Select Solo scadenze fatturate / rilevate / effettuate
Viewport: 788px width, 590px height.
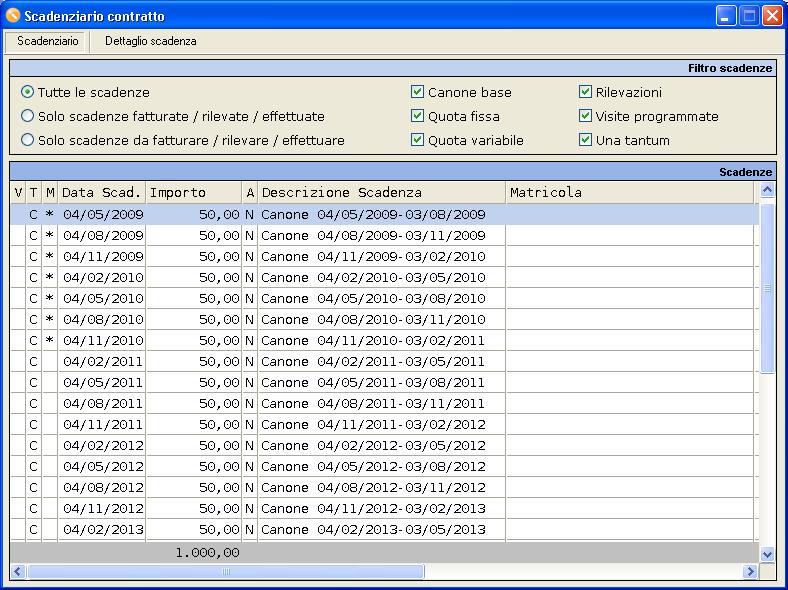(28, 116)
